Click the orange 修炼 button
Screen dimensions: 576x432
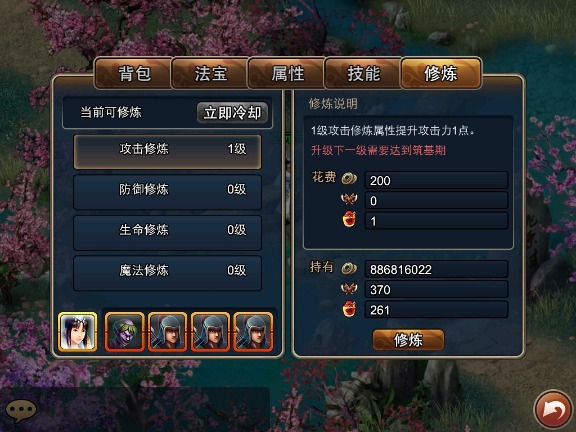pos(408,339)
